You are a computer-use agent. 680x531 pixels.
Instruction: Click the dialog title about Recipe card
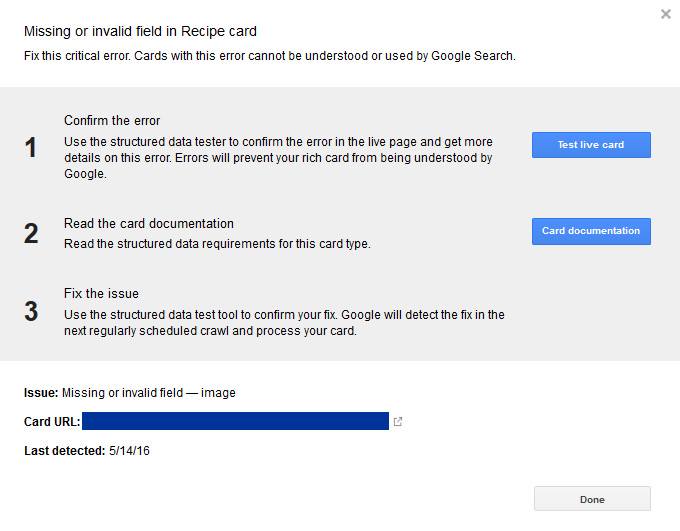140,32
